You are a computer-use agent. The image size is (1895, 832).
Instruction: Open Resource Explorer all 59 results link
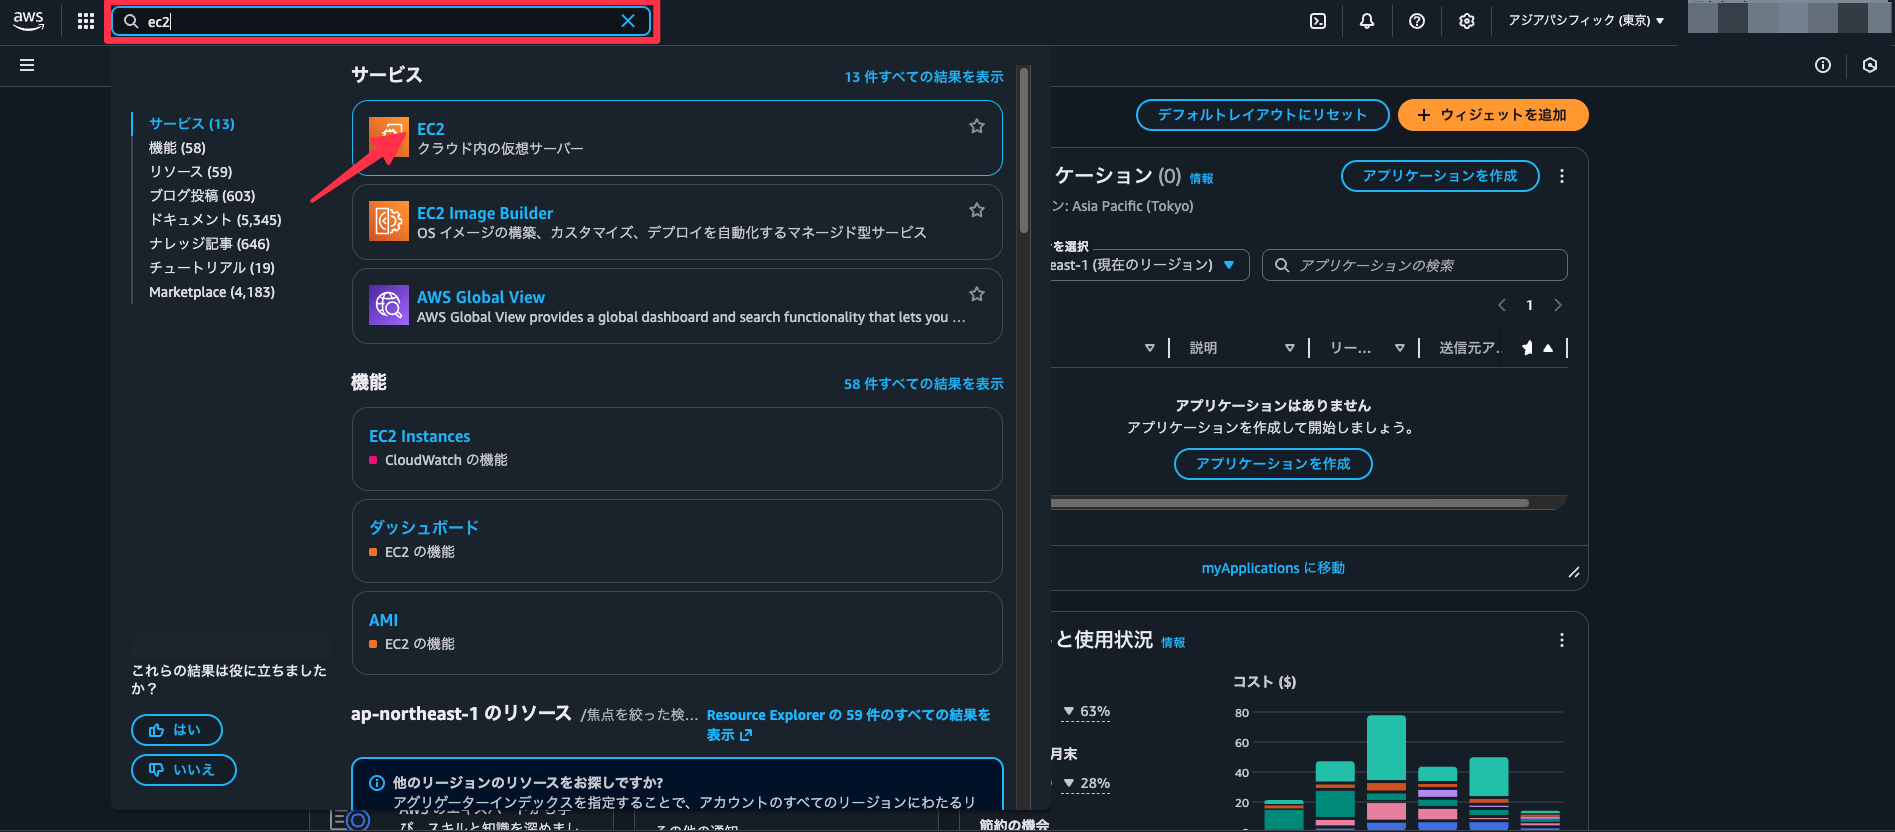(848, 725)
